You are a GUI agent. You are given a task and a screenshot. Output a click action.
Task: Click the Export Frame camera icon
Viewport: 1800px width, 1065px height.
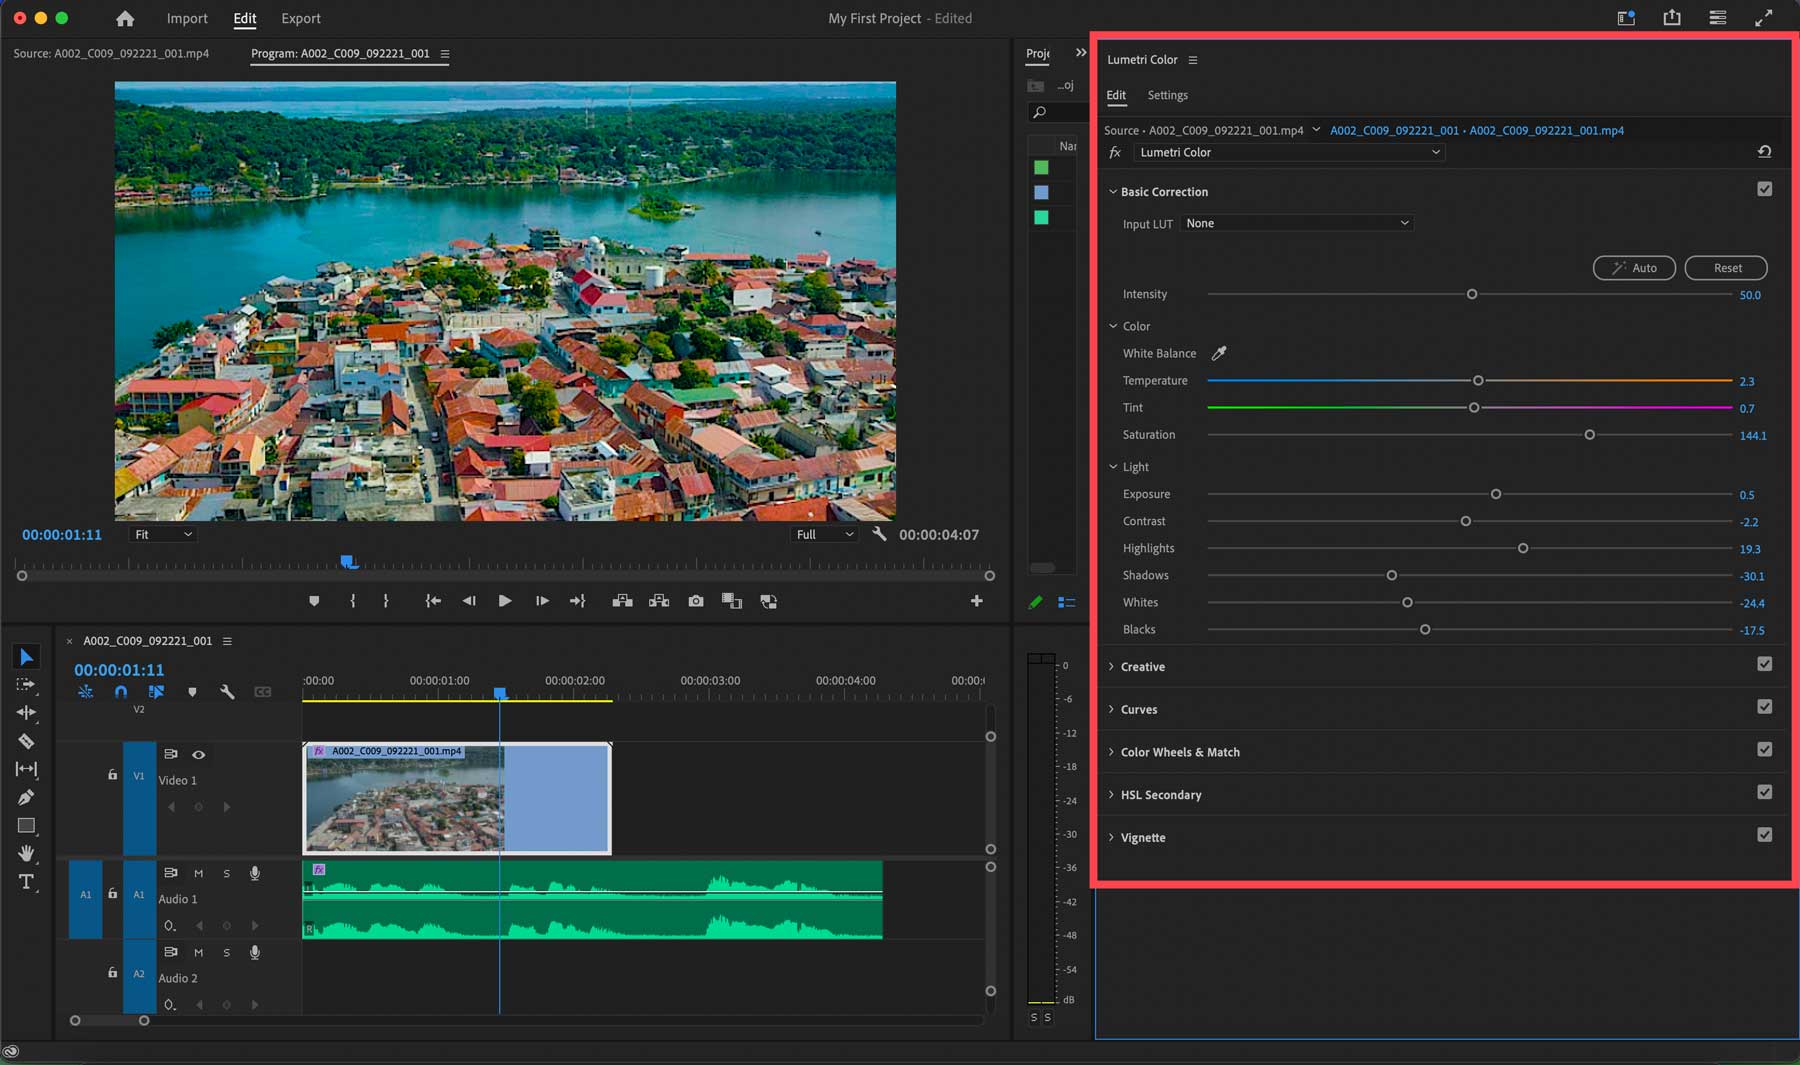pos(696,601)
